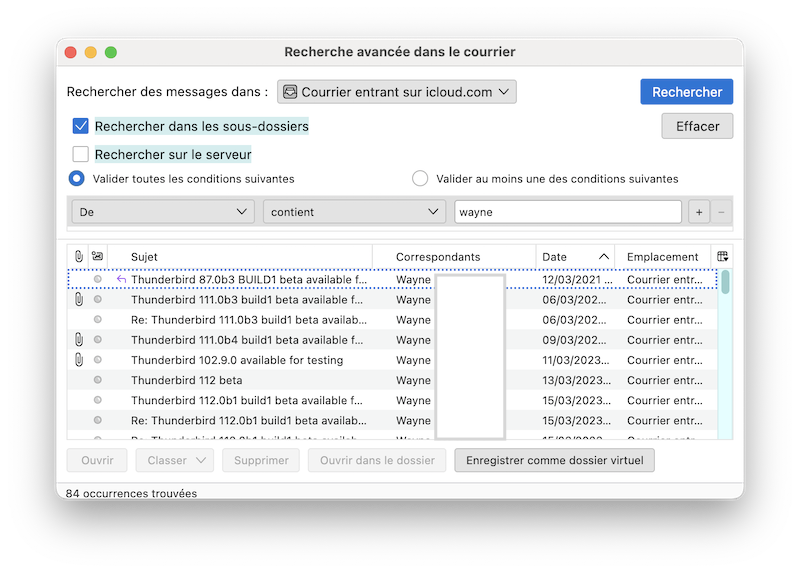The image size is (800, 573).
Task: Click the read status column header icon
Action: click(x=97, y=256)
